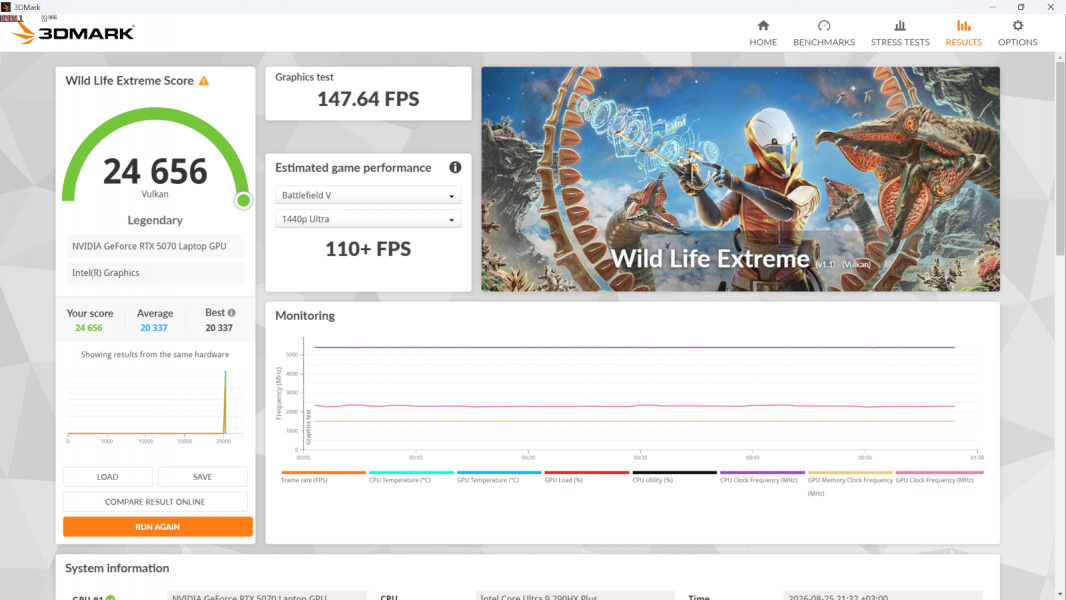Click the Monitoring heading

(305, 316)
